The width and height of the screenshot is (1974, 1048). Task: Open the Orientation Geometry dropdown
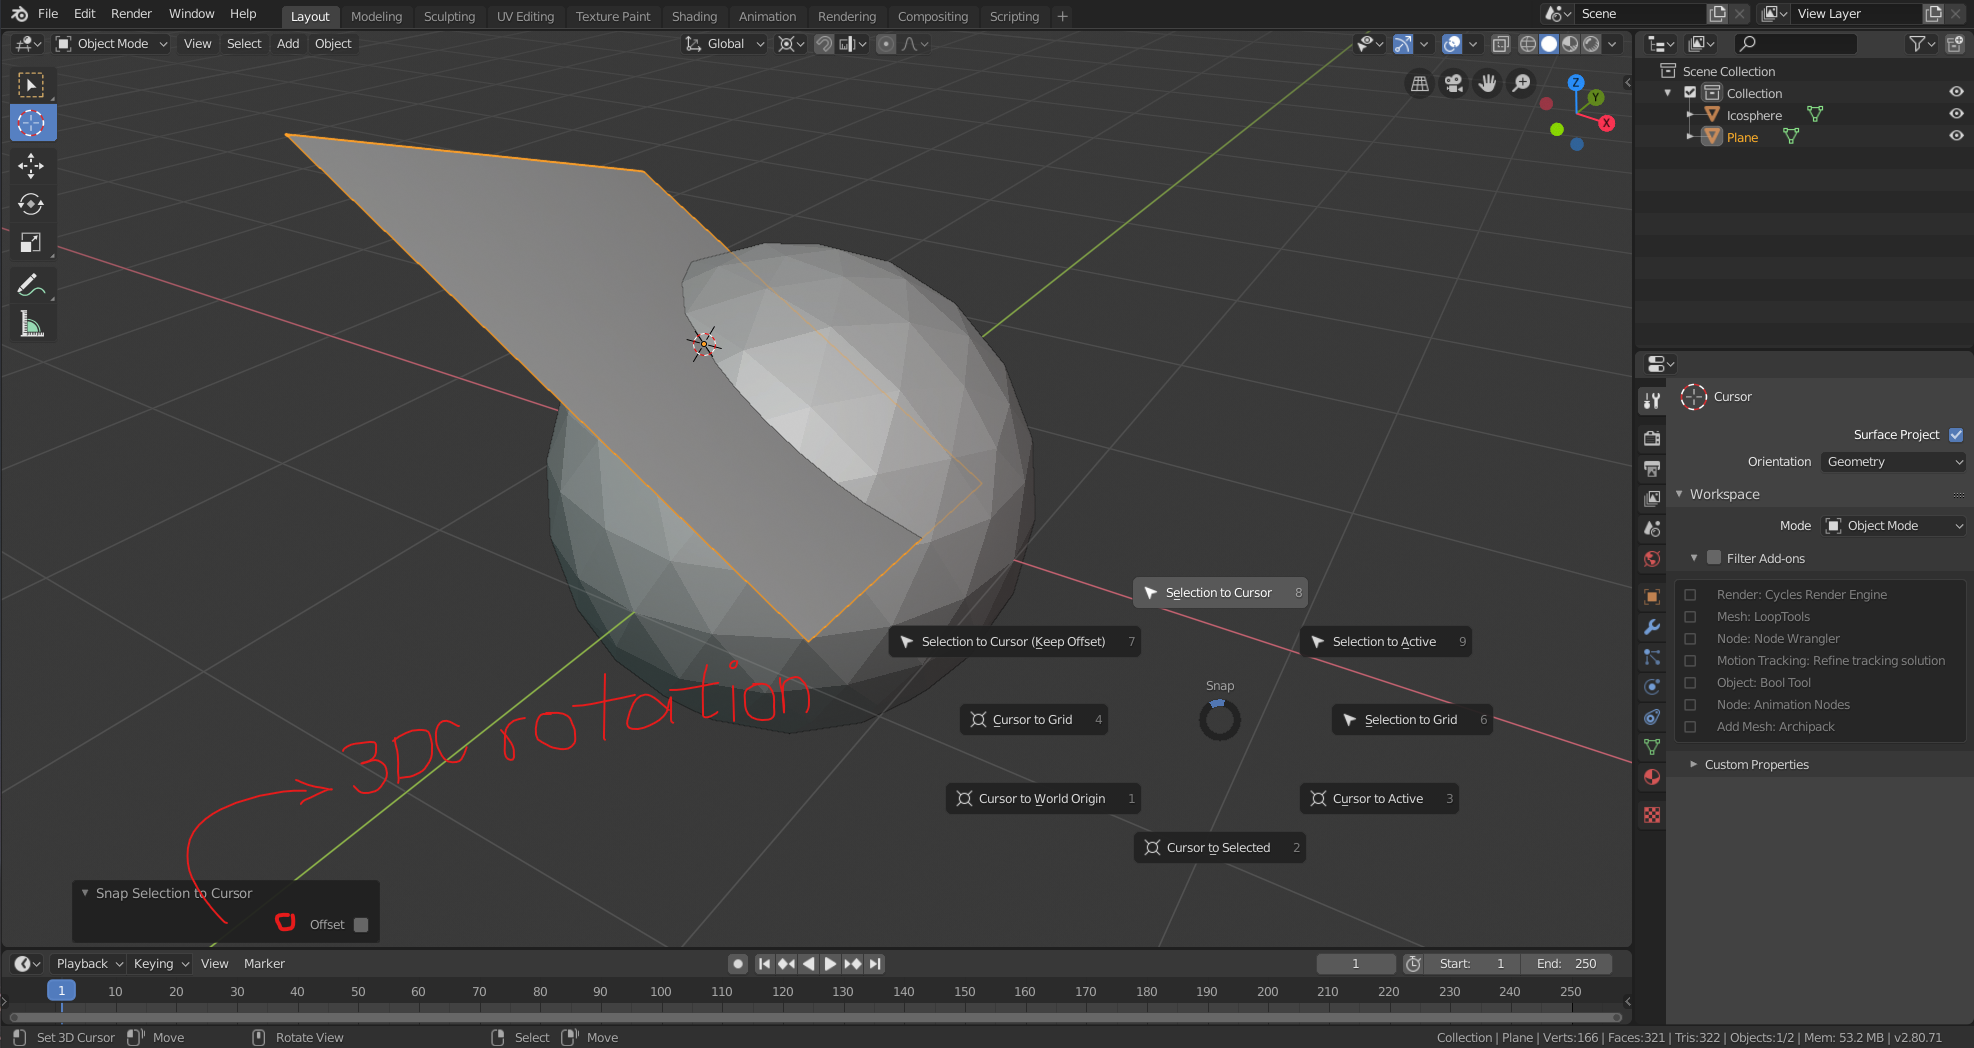tap(1893, 462)
